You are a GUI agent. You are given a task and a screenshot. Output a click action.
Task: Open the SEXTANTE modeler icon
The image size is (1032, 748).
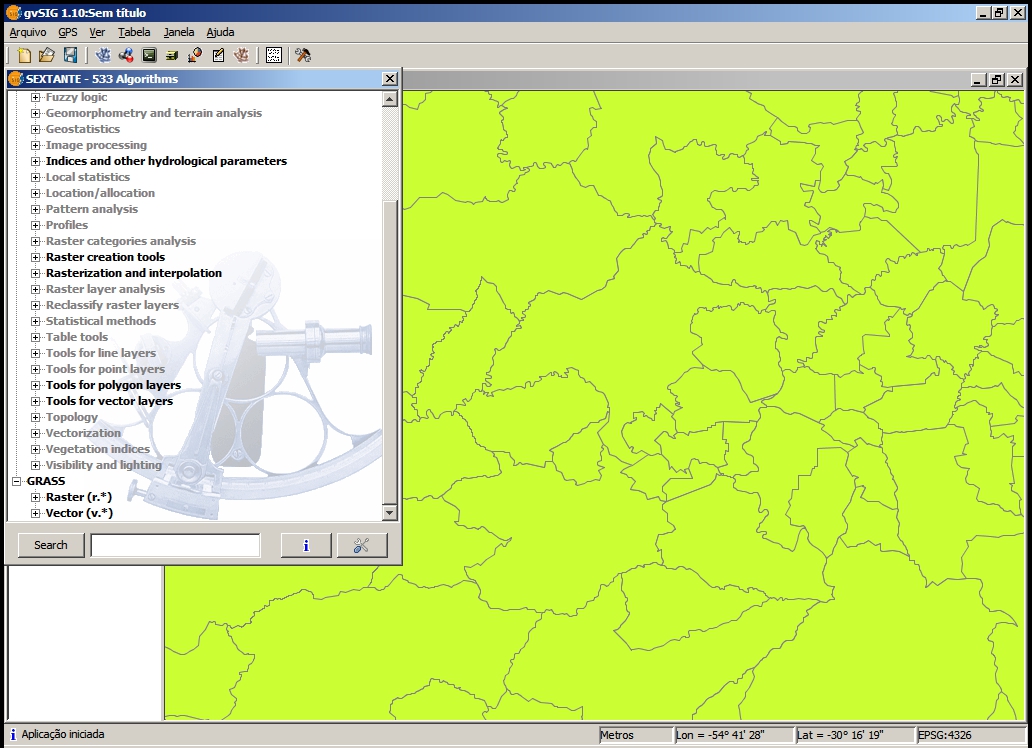click(x=126, y=55)
